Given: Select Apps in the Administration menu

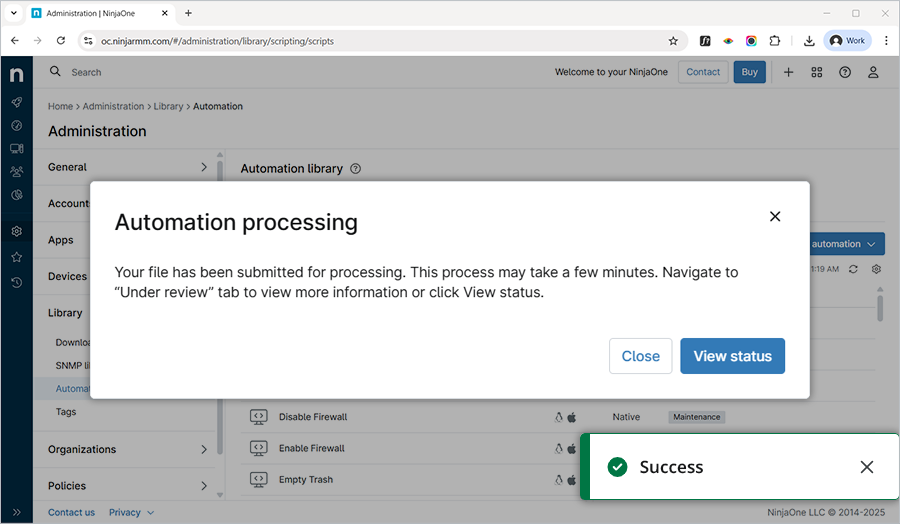Looking at the screenshot, I should pos(61,240).
